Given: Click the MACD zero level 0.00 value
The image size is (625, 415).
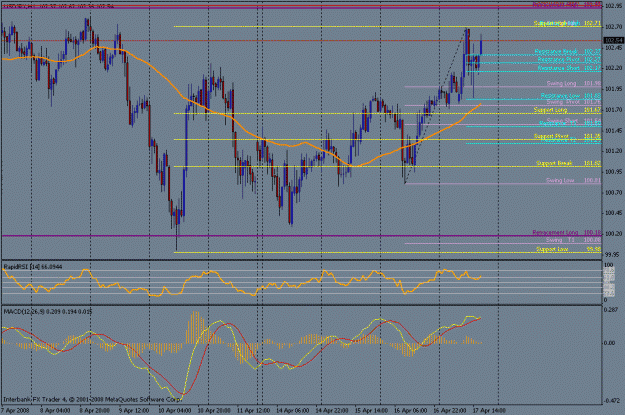Looking at the screenshot, I should (x=610, y=342).
